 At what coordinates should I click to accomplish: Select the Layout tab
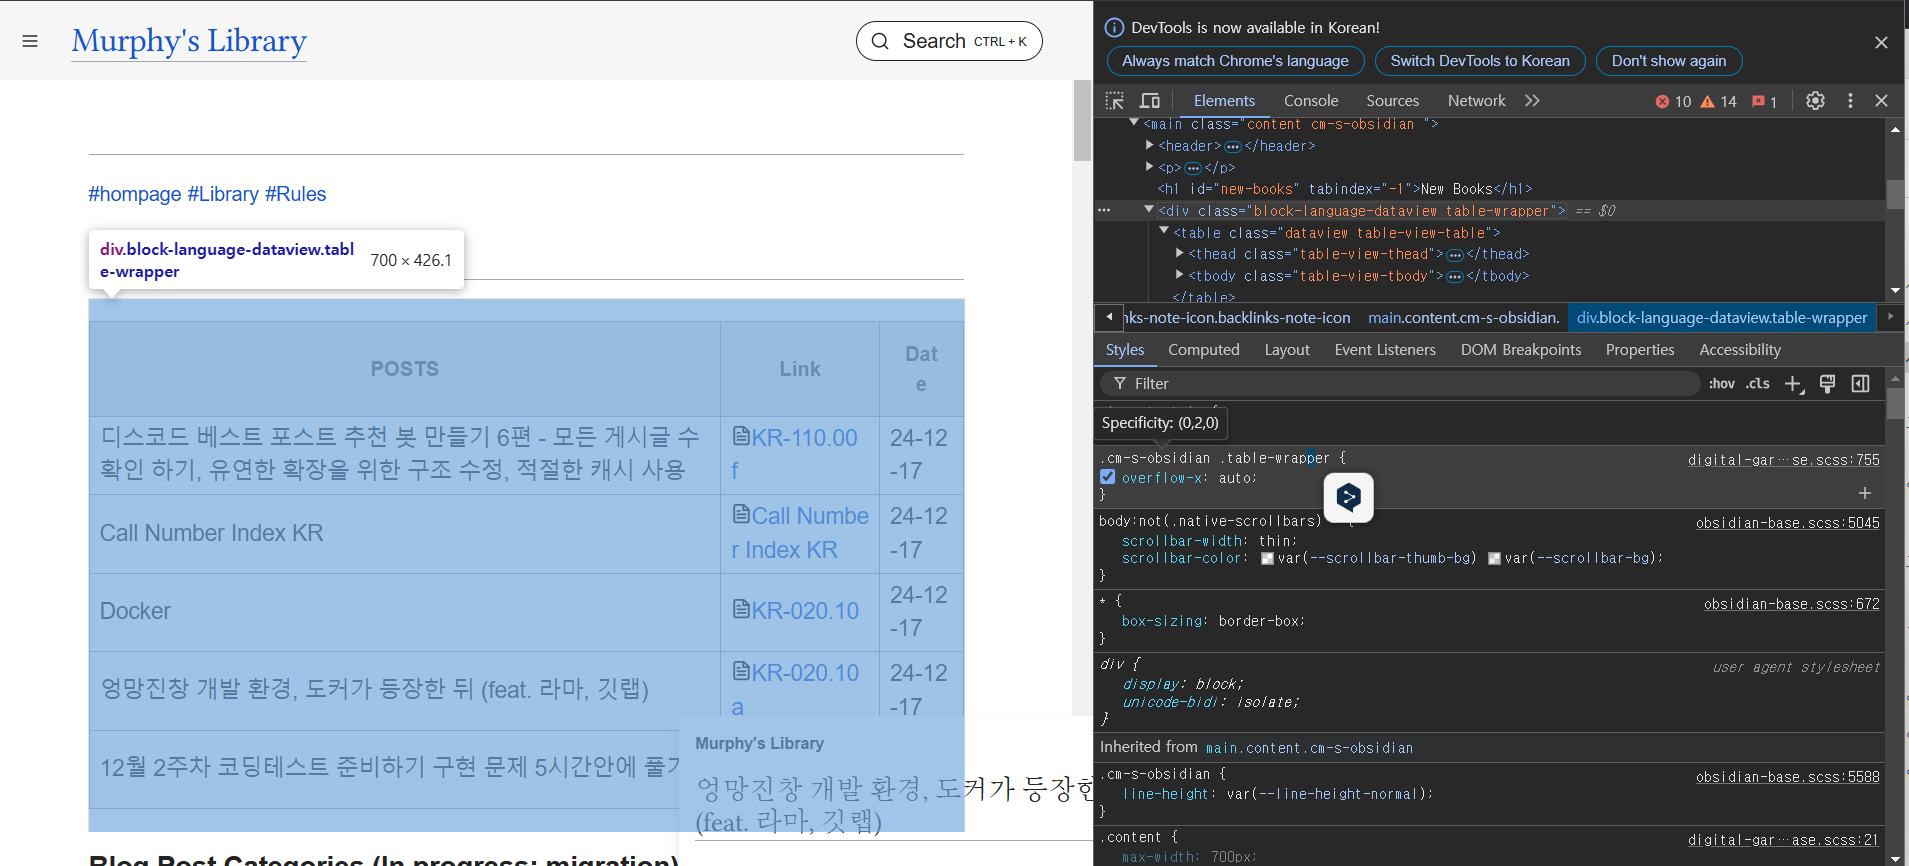point(1287,350)
